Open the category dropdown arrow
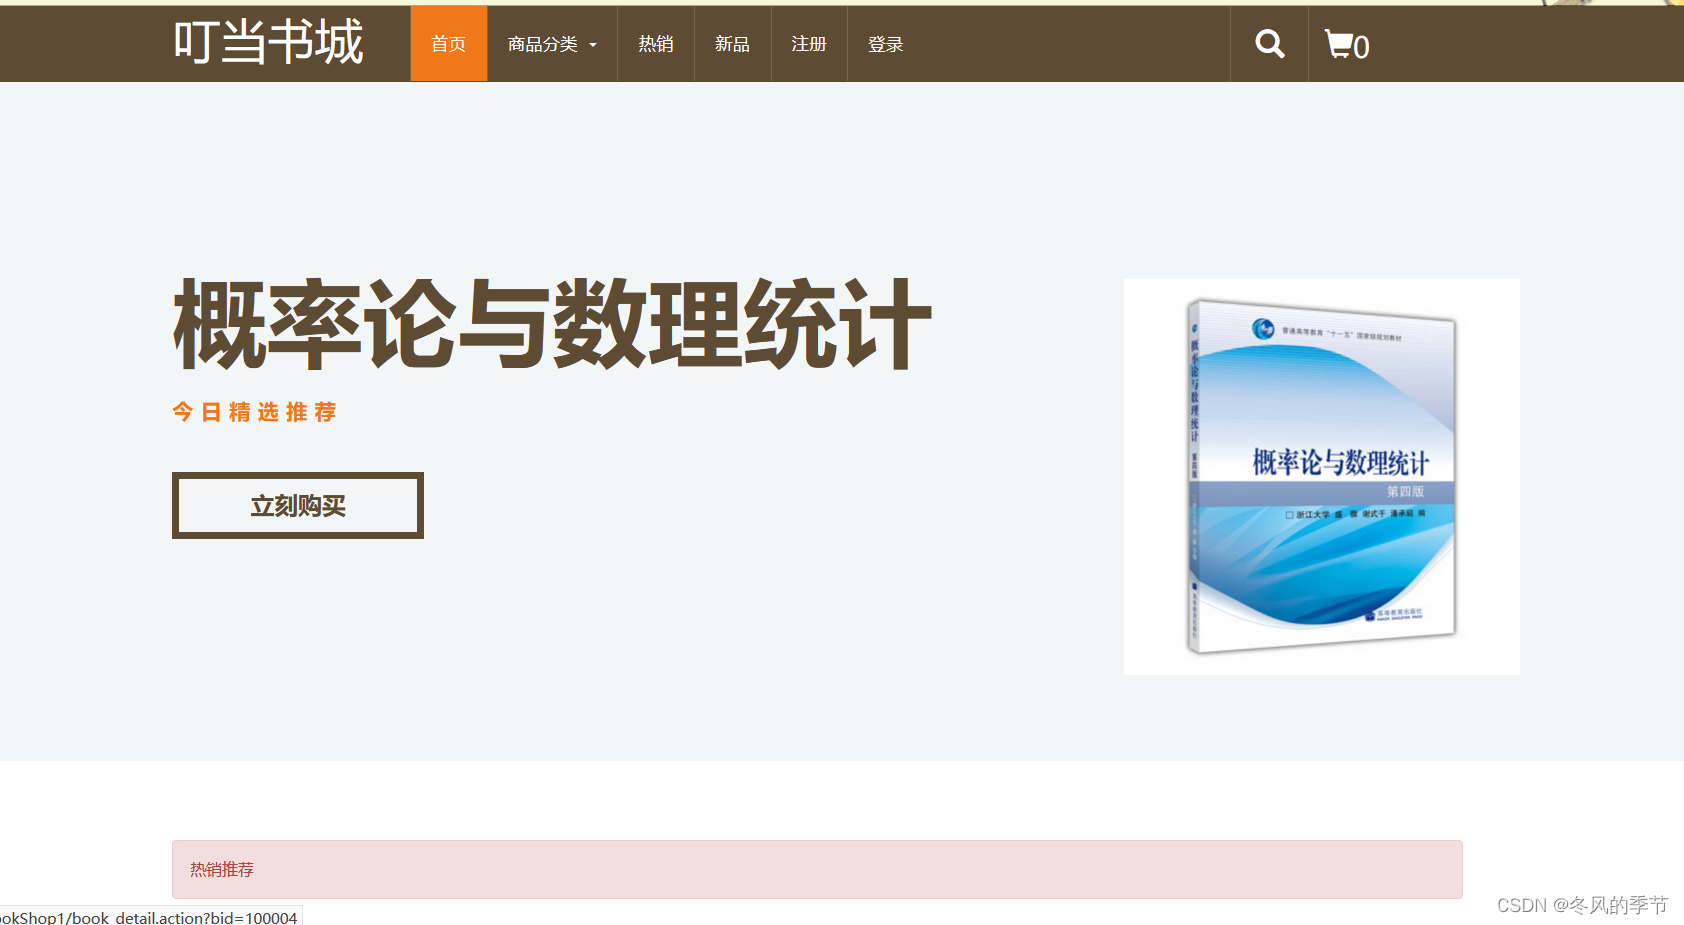 (x=592, y=44)
